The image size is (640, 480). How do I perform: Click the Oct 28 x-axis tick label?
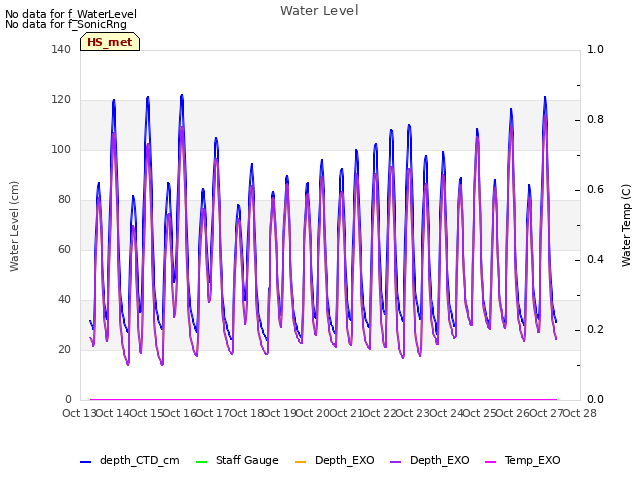tap(580, 413)
